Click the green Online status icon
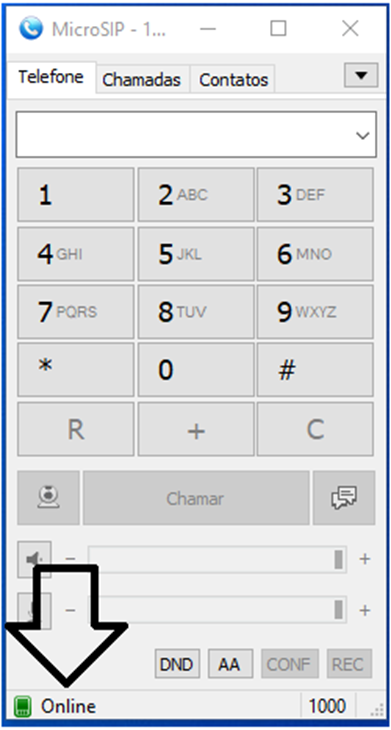 pyautogui.click(x=22, y=707)
